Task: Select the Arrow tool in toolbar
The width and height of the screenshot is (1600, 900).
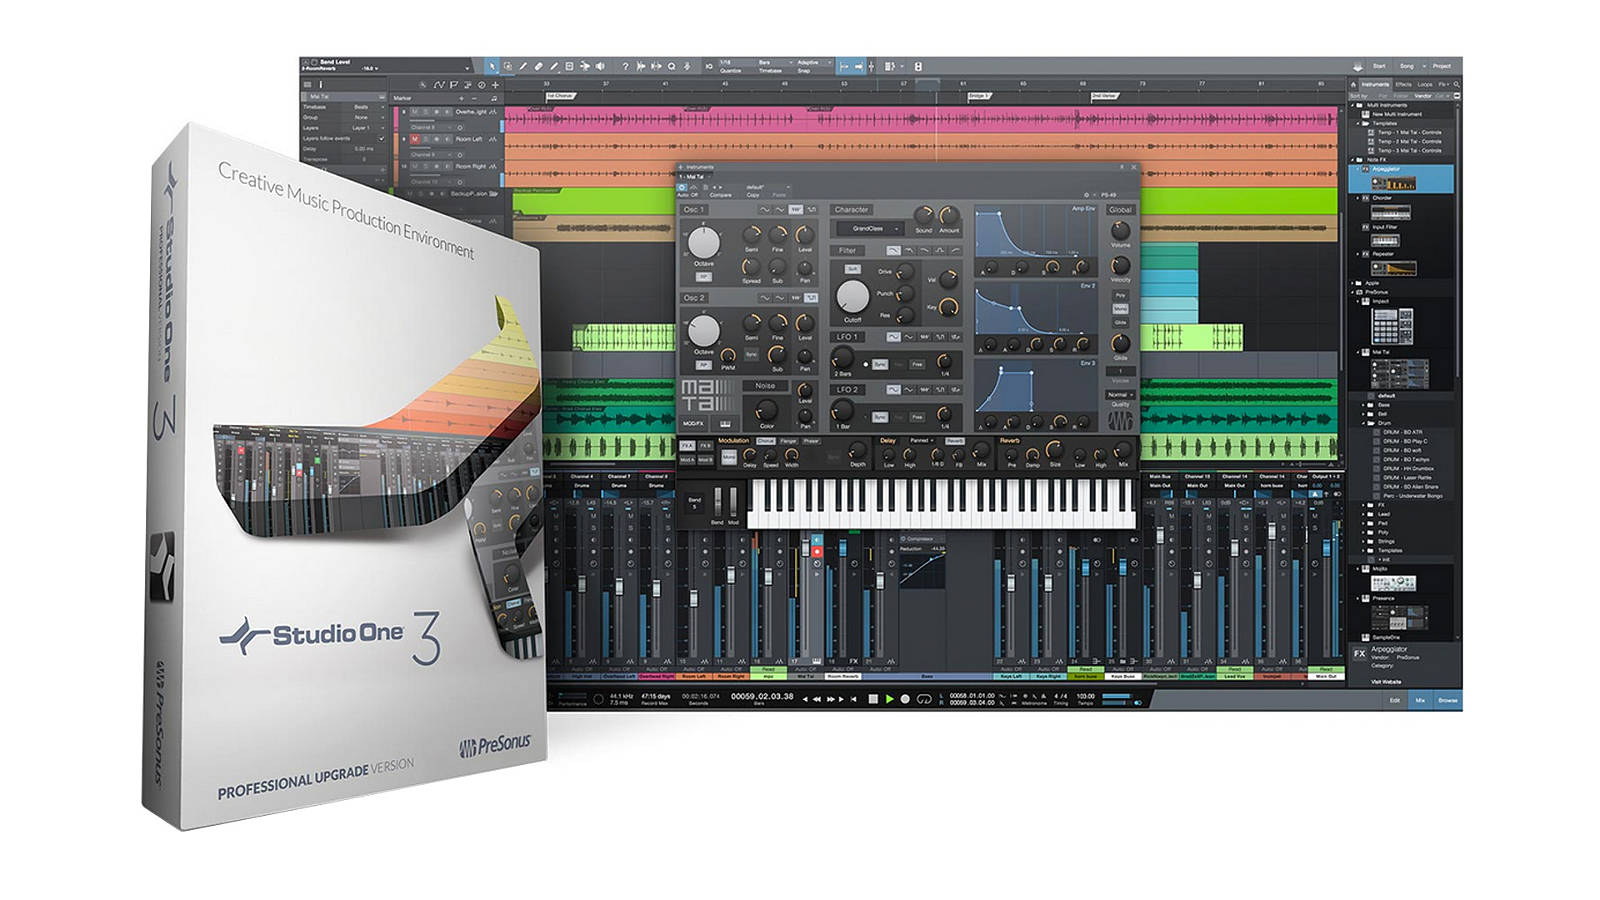Action: (x=491, y=66)
